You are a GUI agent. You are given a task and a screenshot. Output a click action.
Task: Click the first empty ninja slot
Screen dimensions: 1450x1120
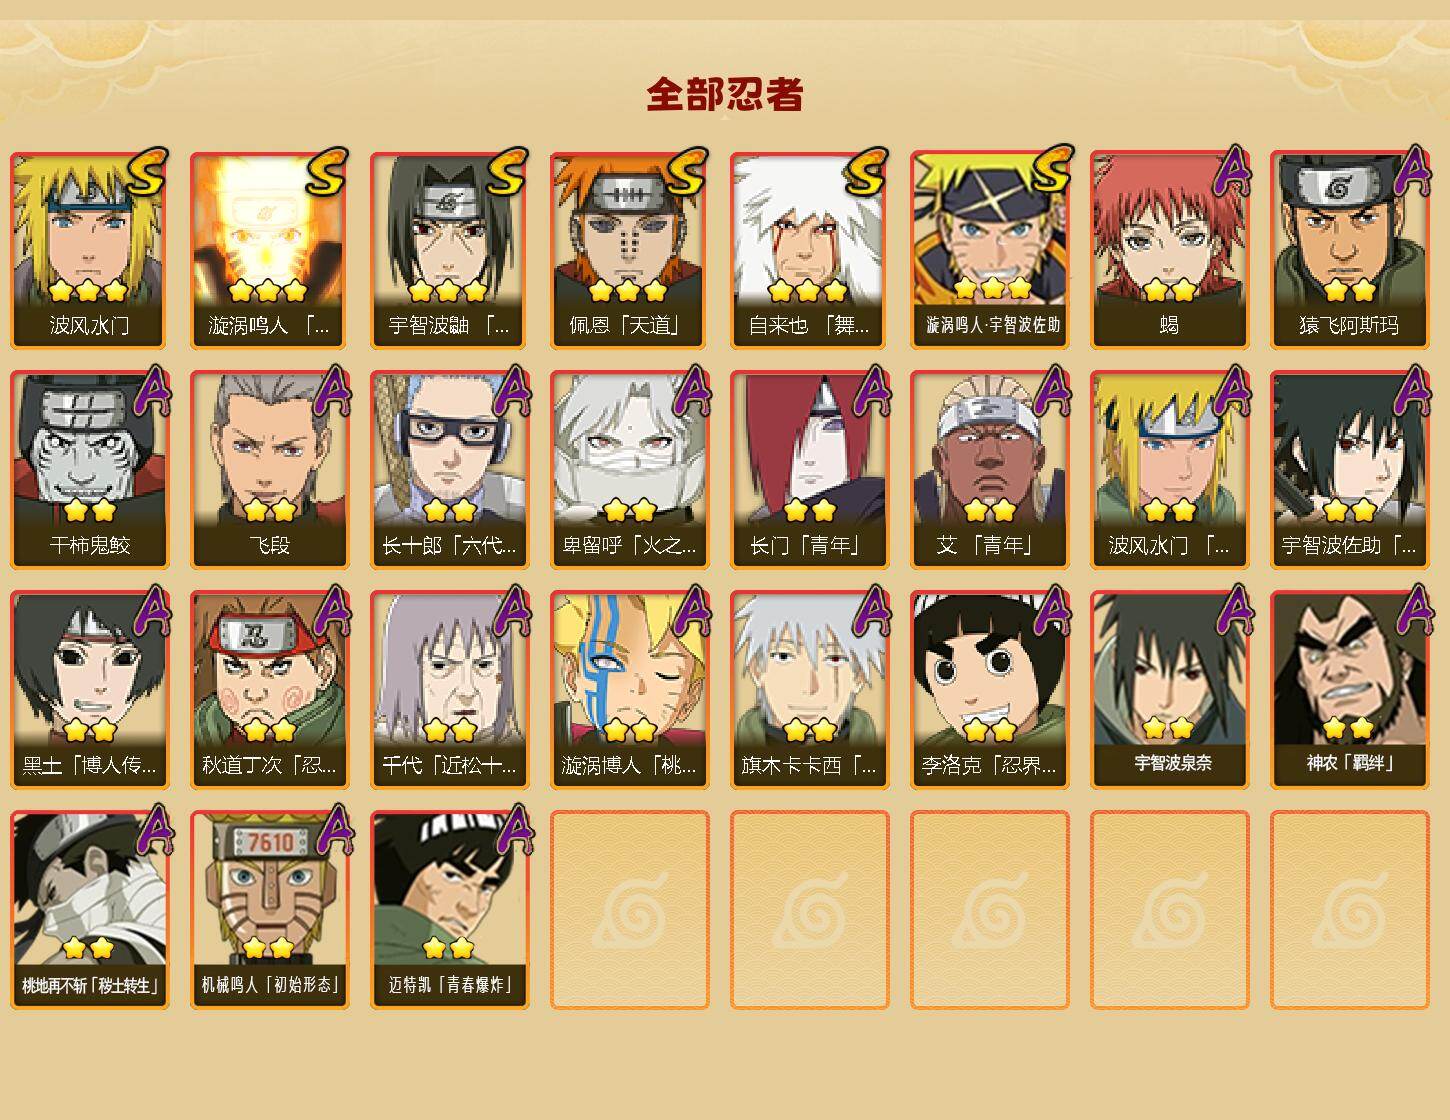pyautogui.click(x=629, y=910)
